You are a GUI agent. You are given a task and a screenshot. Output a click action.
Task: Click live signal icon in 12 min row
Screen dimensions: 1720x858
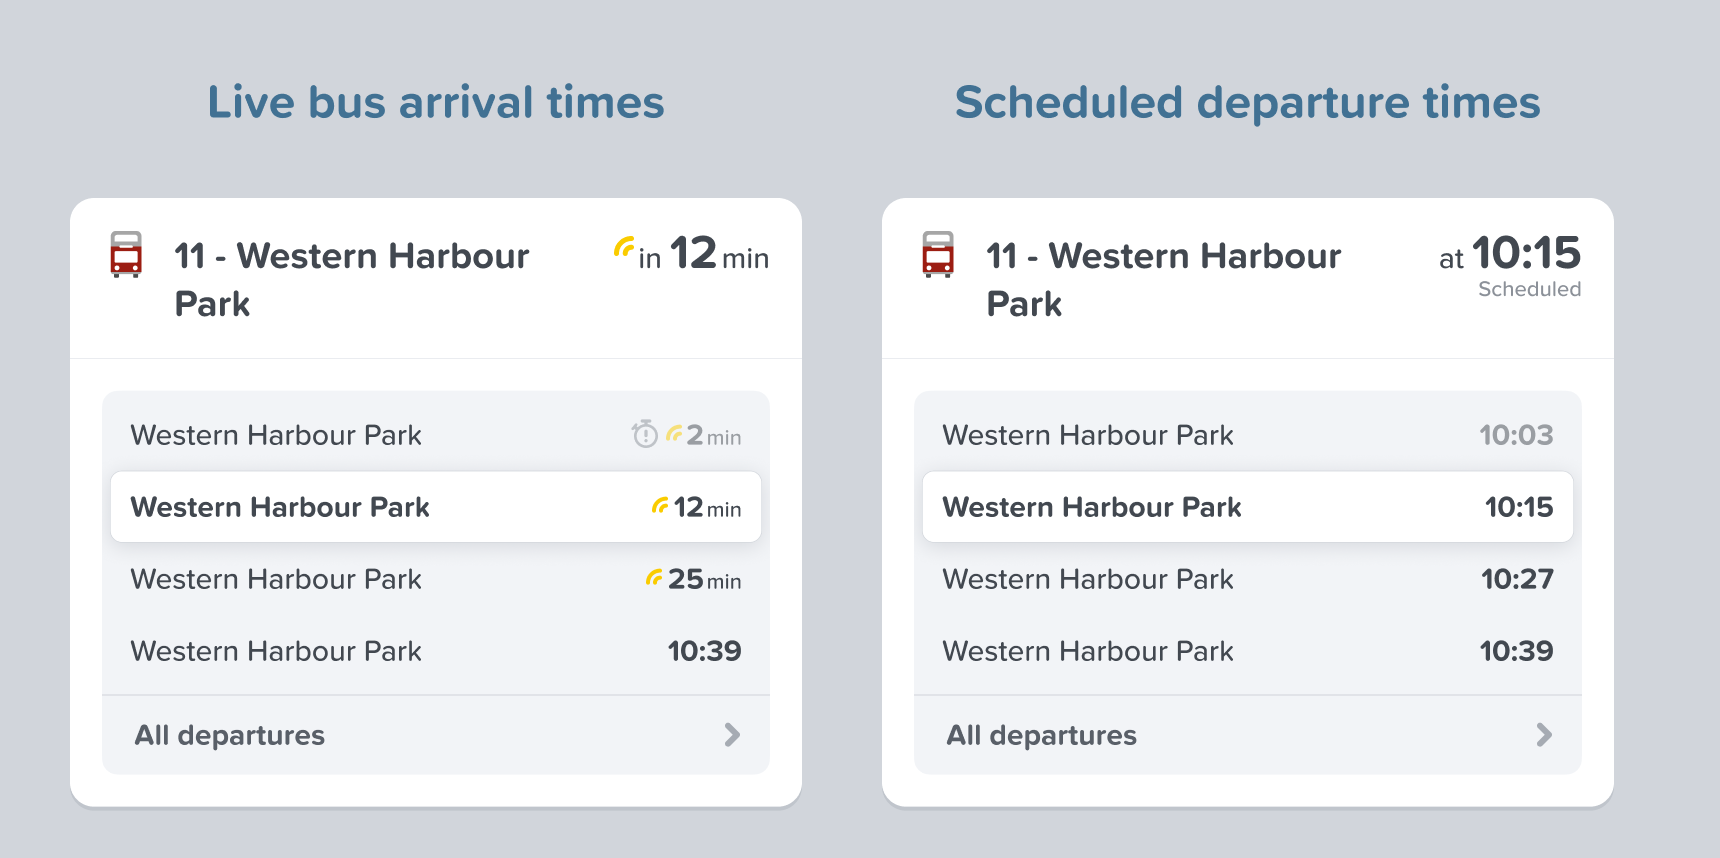click(660, 506)
